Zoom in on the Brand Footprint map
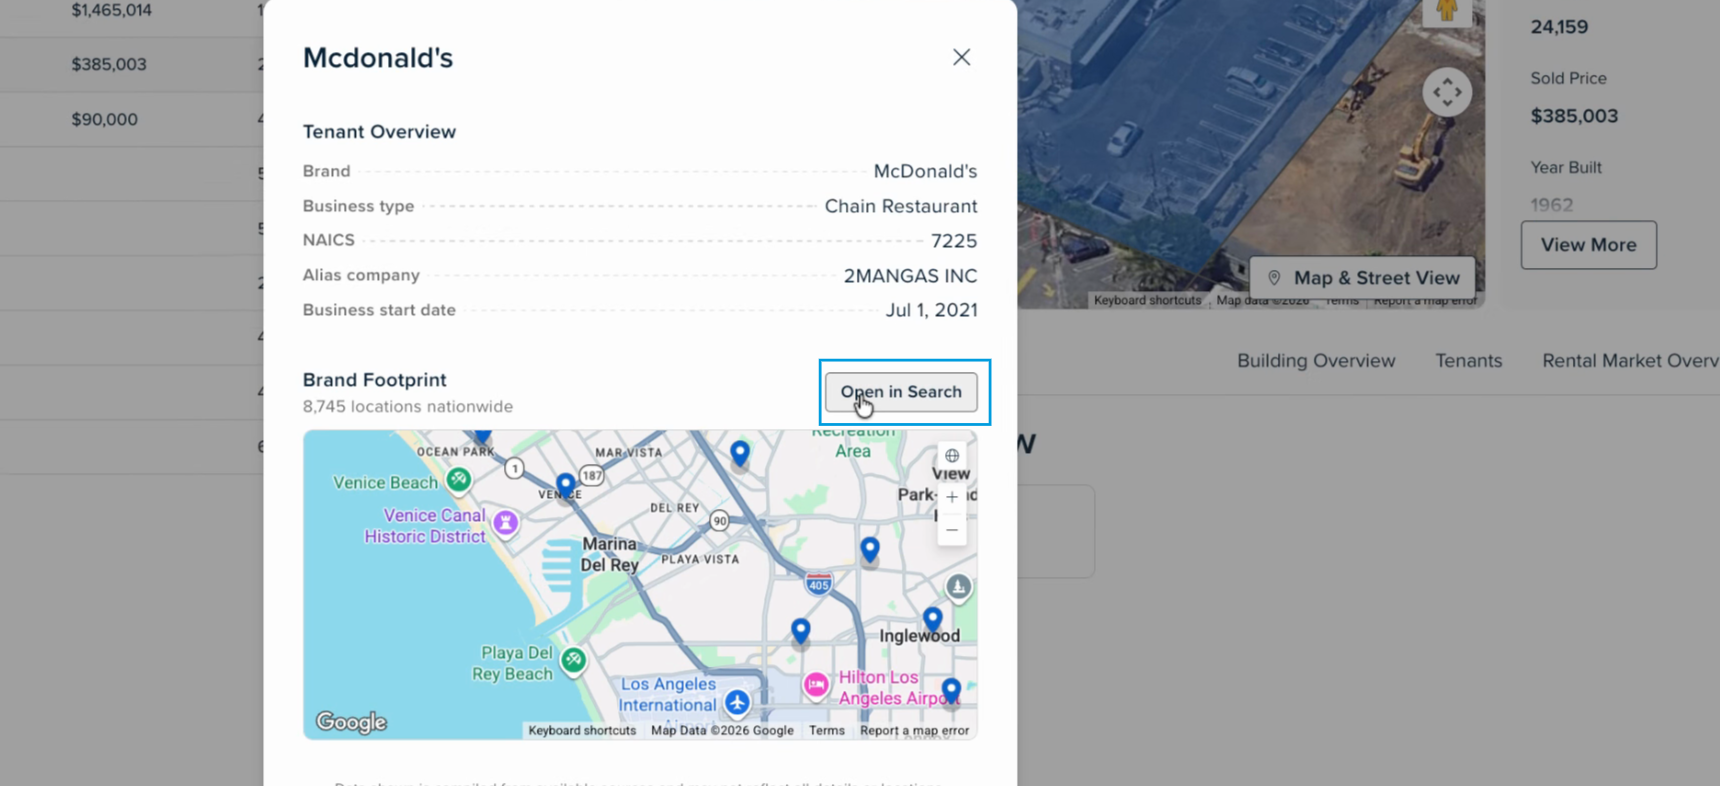 point(952,497)
